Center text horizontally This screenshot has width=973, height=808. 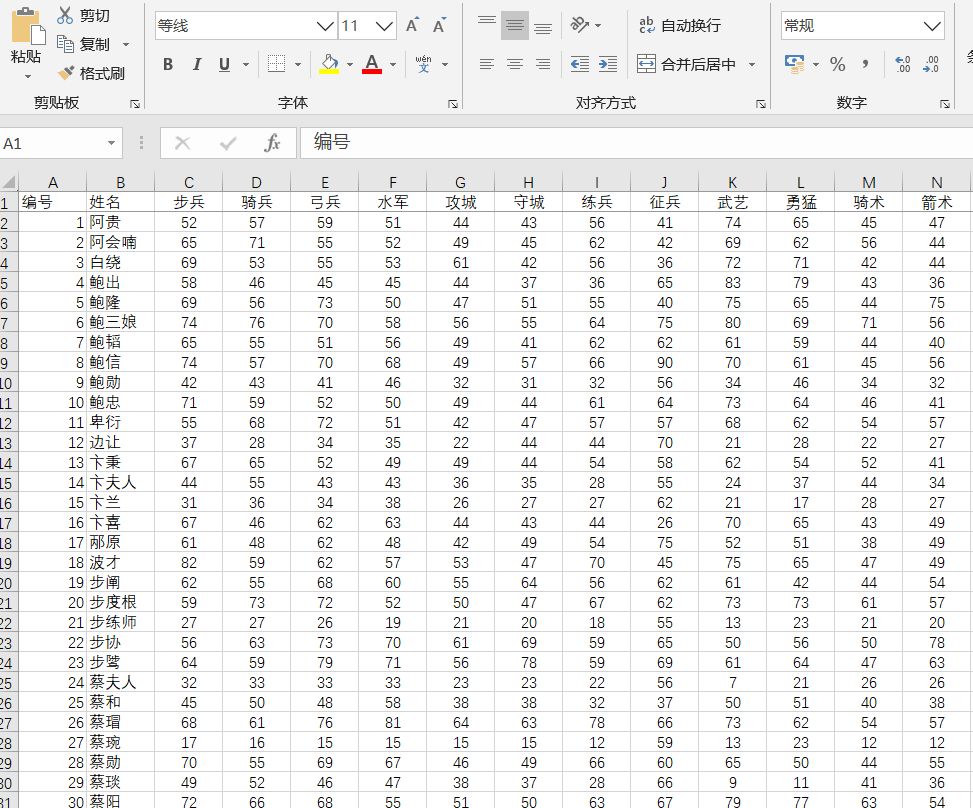(515, 64)
